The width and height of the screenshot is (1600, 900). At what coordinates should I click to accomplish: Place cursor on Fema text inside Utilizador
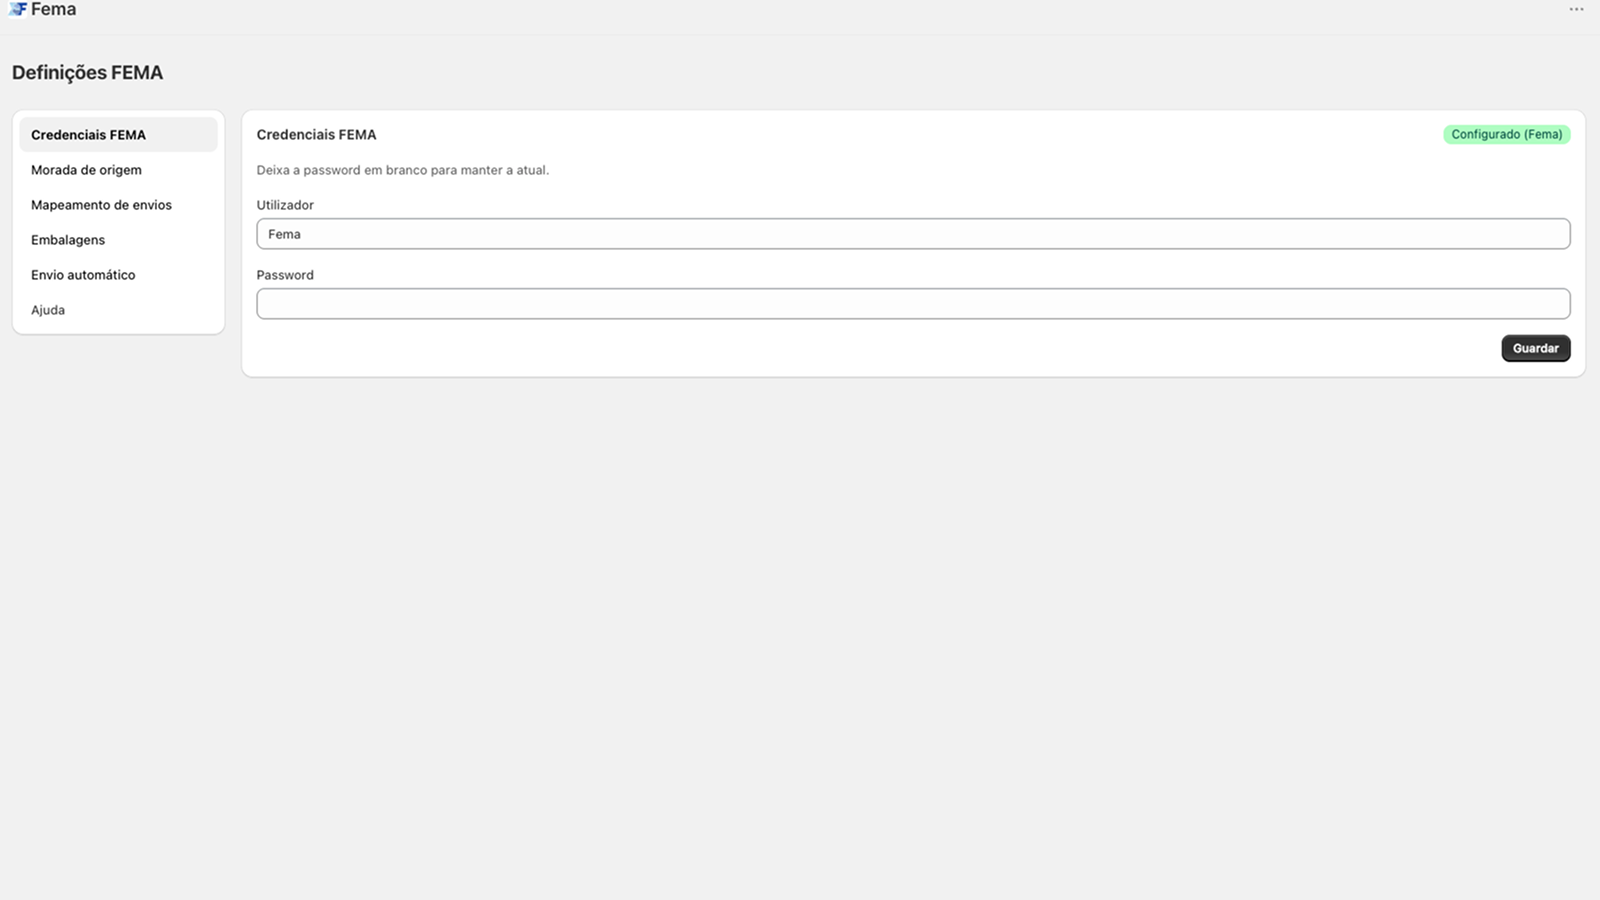pyautogui.click(x=284, y=234)
